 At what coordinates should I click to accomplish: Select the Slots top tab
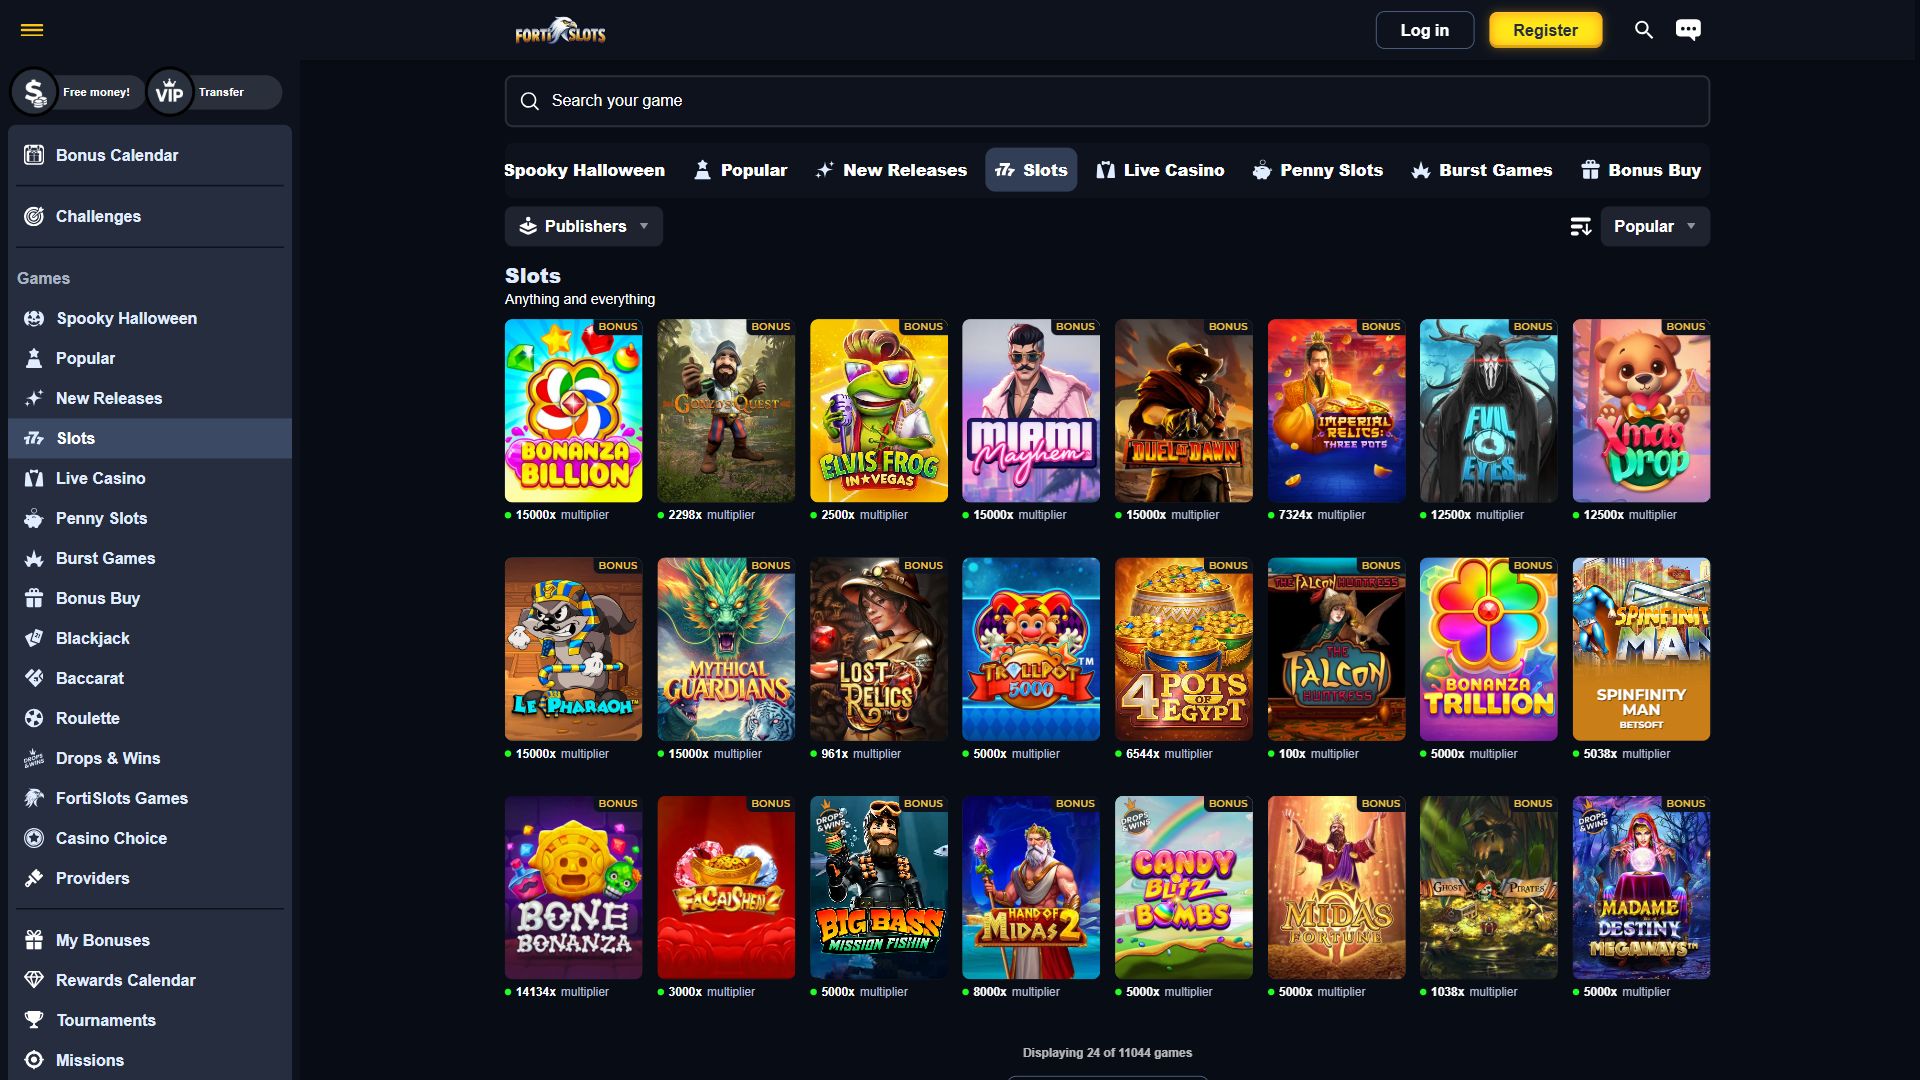click(1031, 170)
